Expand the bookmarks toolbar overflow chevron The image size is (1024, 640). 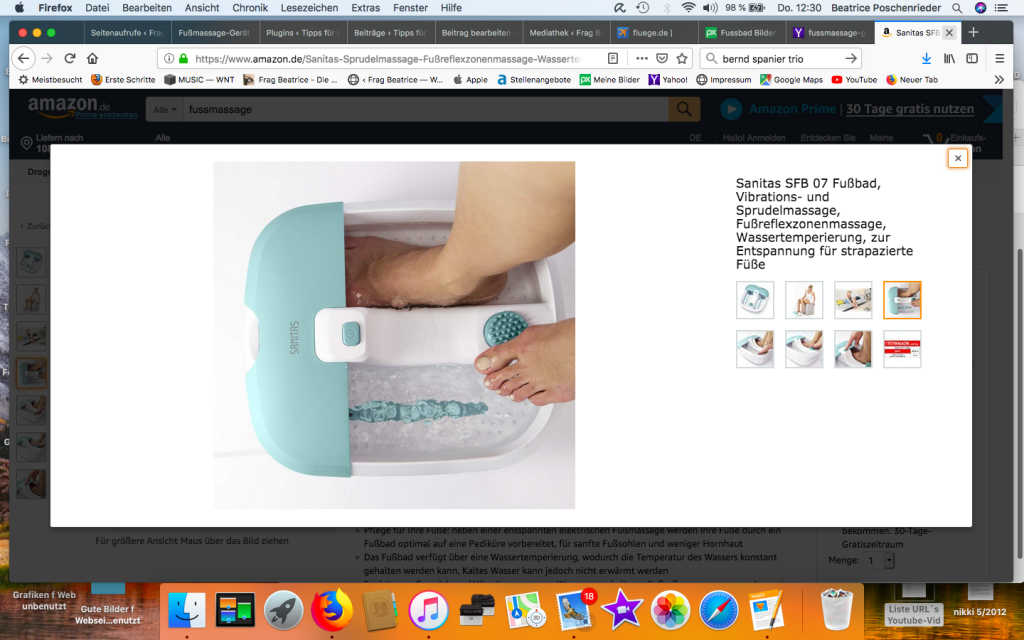point(999,79)
